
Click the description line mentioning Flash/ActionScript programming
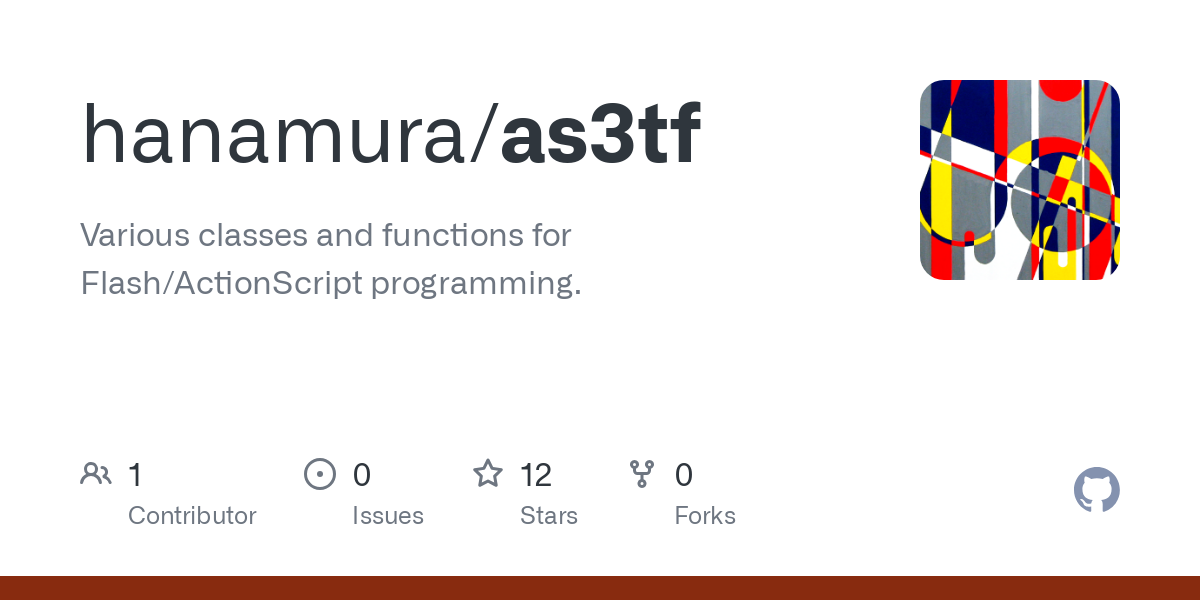(x=330, y=284)
